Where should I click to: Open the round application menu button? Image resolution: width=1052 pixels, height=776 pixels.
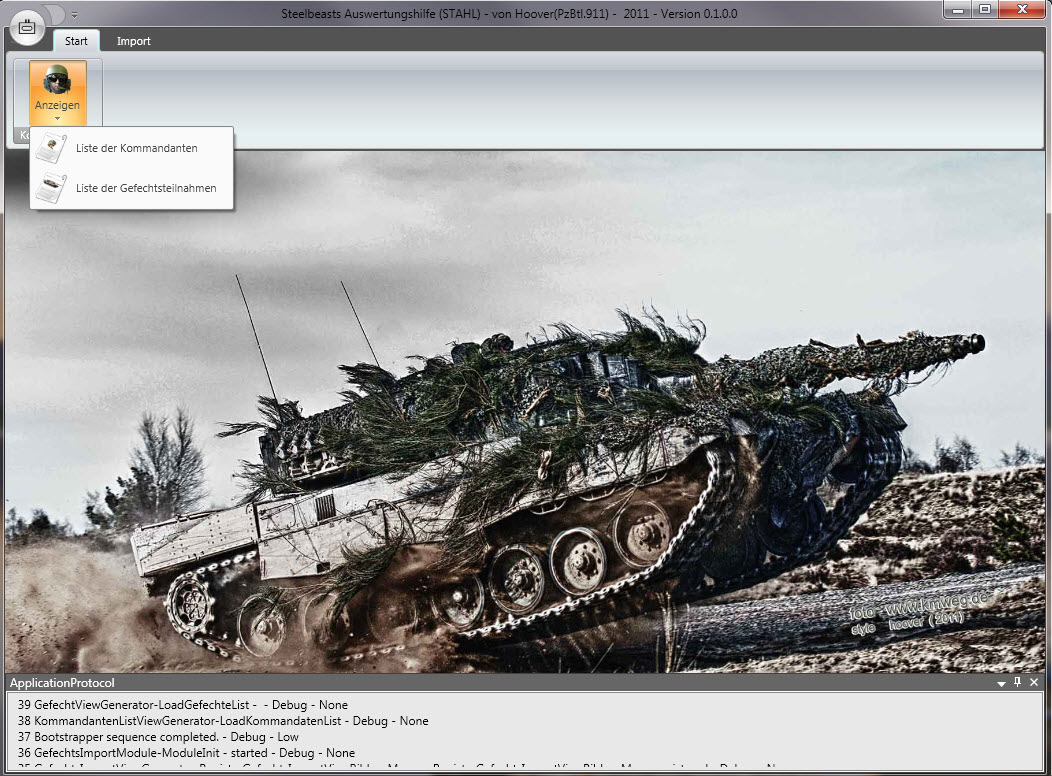coord(27,27)
